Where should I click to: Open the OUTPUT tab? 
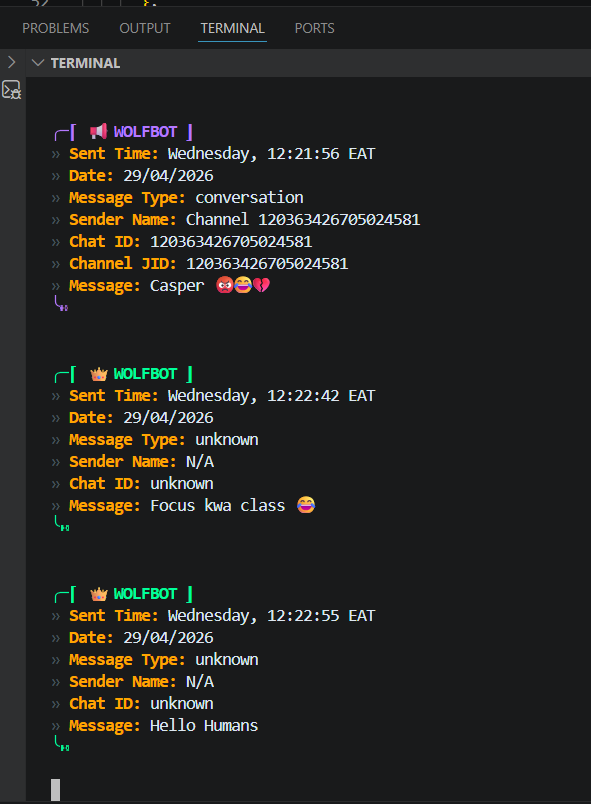point(145,28)
